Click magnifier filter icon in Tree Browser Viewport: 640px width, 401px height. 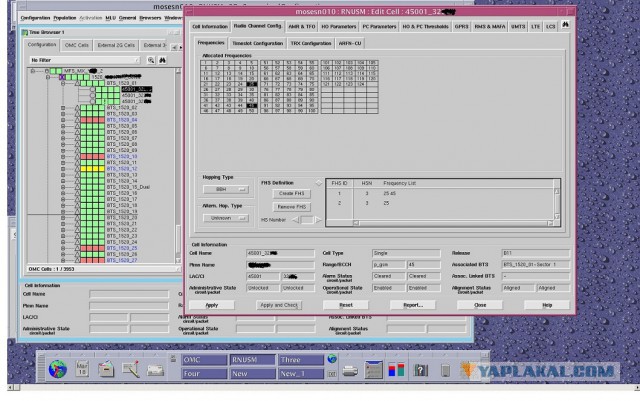coord(151,60)
